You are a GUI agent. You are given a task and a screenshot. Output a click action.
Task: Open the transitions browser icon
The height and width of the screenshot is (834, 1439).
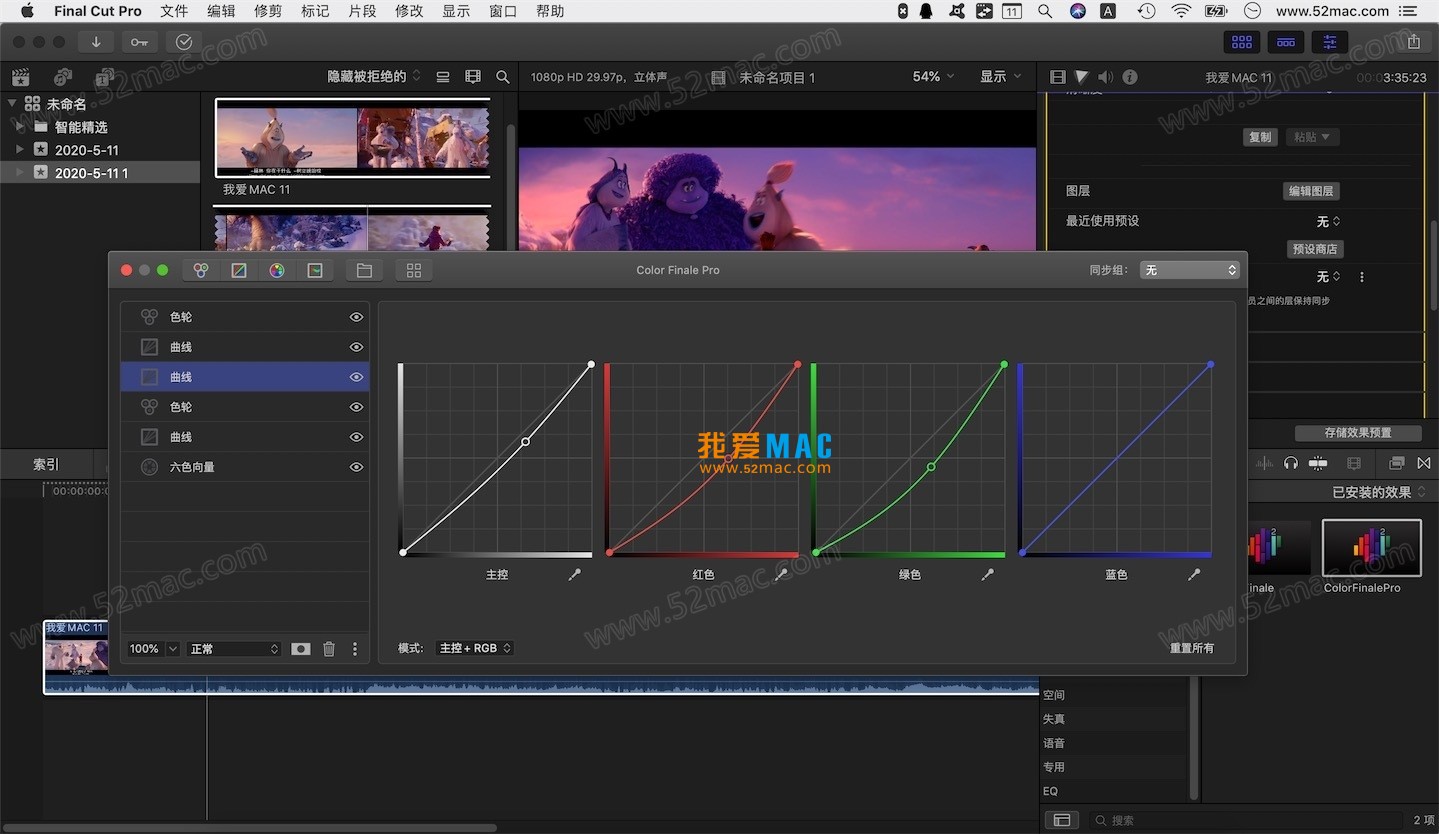pyautogui.click(x=1425, y=463)
